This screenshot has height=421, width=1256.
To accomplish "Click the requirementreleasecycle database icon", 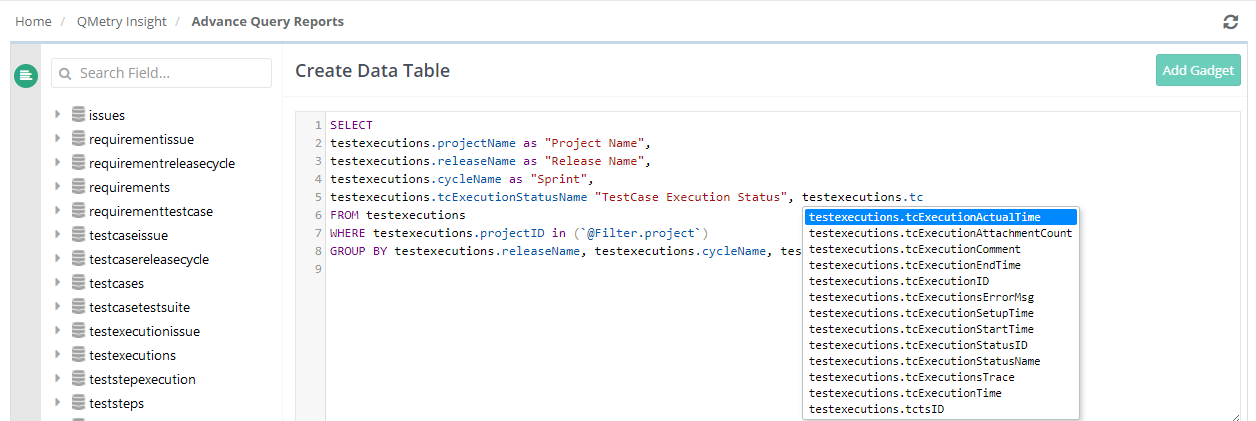I will click(x=79, y=162).
